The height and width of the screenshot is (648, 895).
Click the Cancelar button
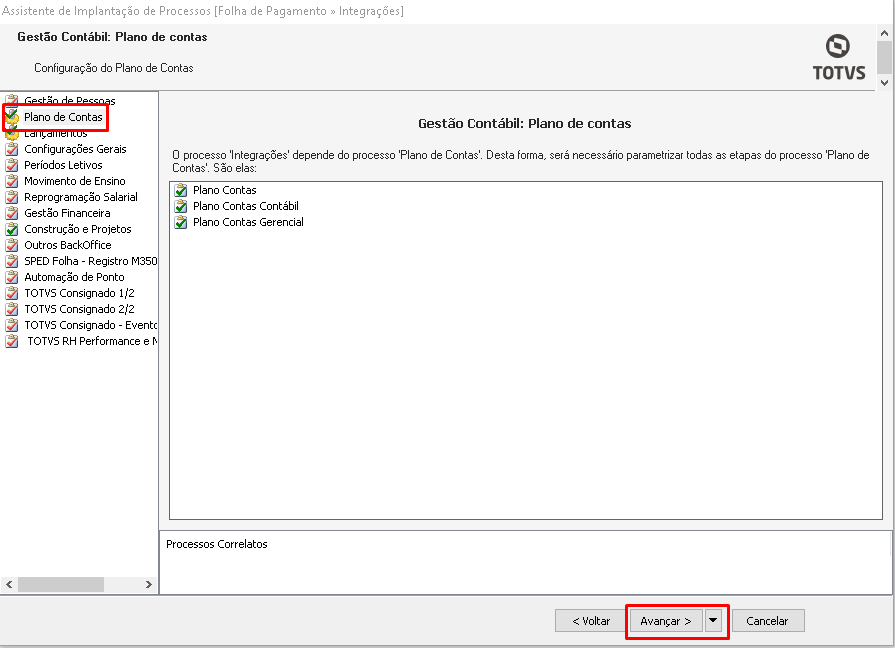[768, 621]
